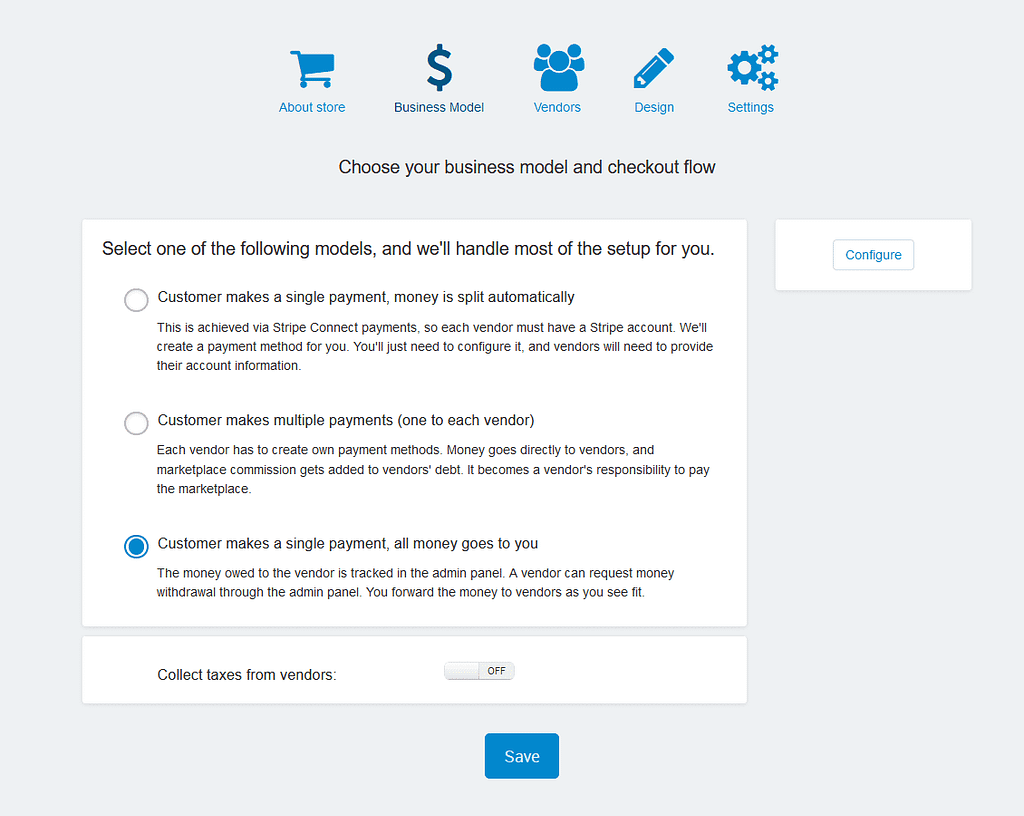Go to the Business Model step label
1024x816 pixels.
[x=439, y=107]
